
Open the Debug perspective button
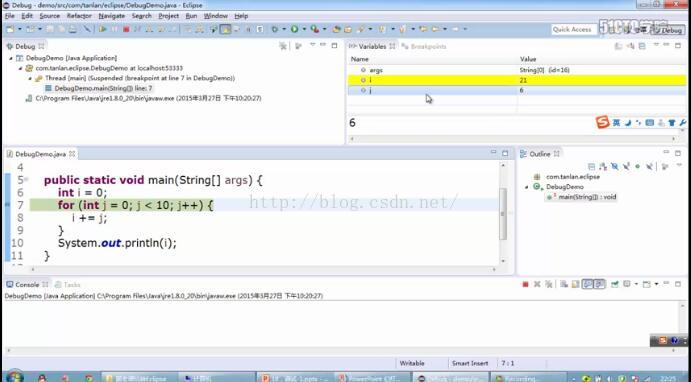(x=669, y=30)
